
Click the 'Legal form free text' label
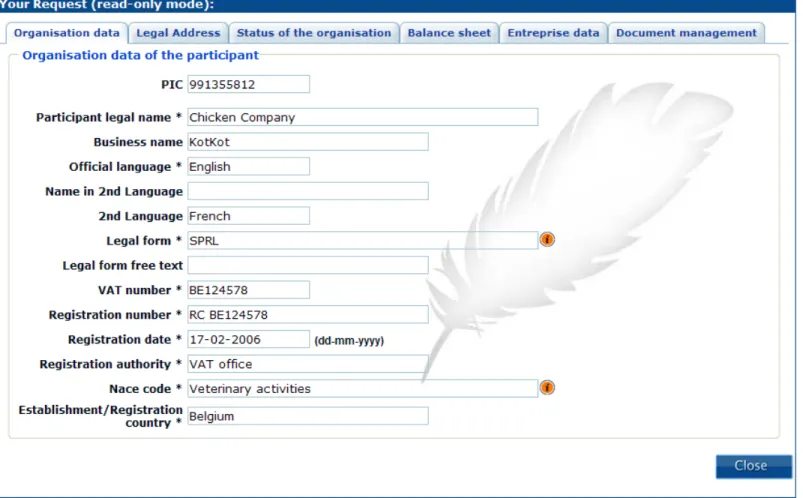122,265
